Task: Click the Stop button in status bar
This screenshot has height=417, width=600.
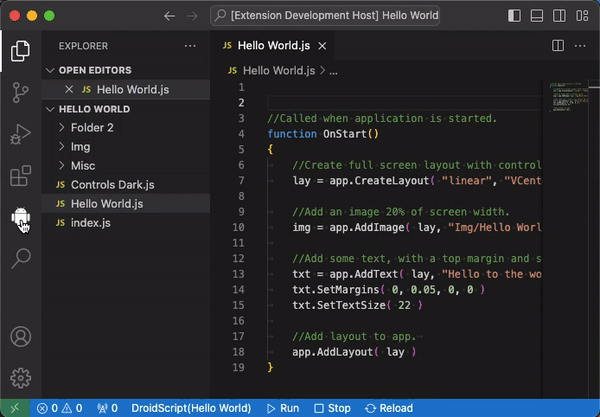Action: (332, 408)
